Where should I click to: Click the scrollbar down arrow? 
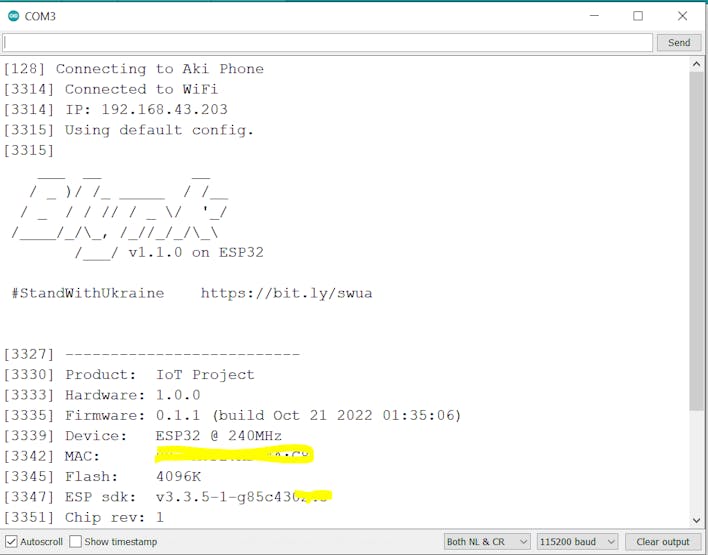tap(696, 521)
